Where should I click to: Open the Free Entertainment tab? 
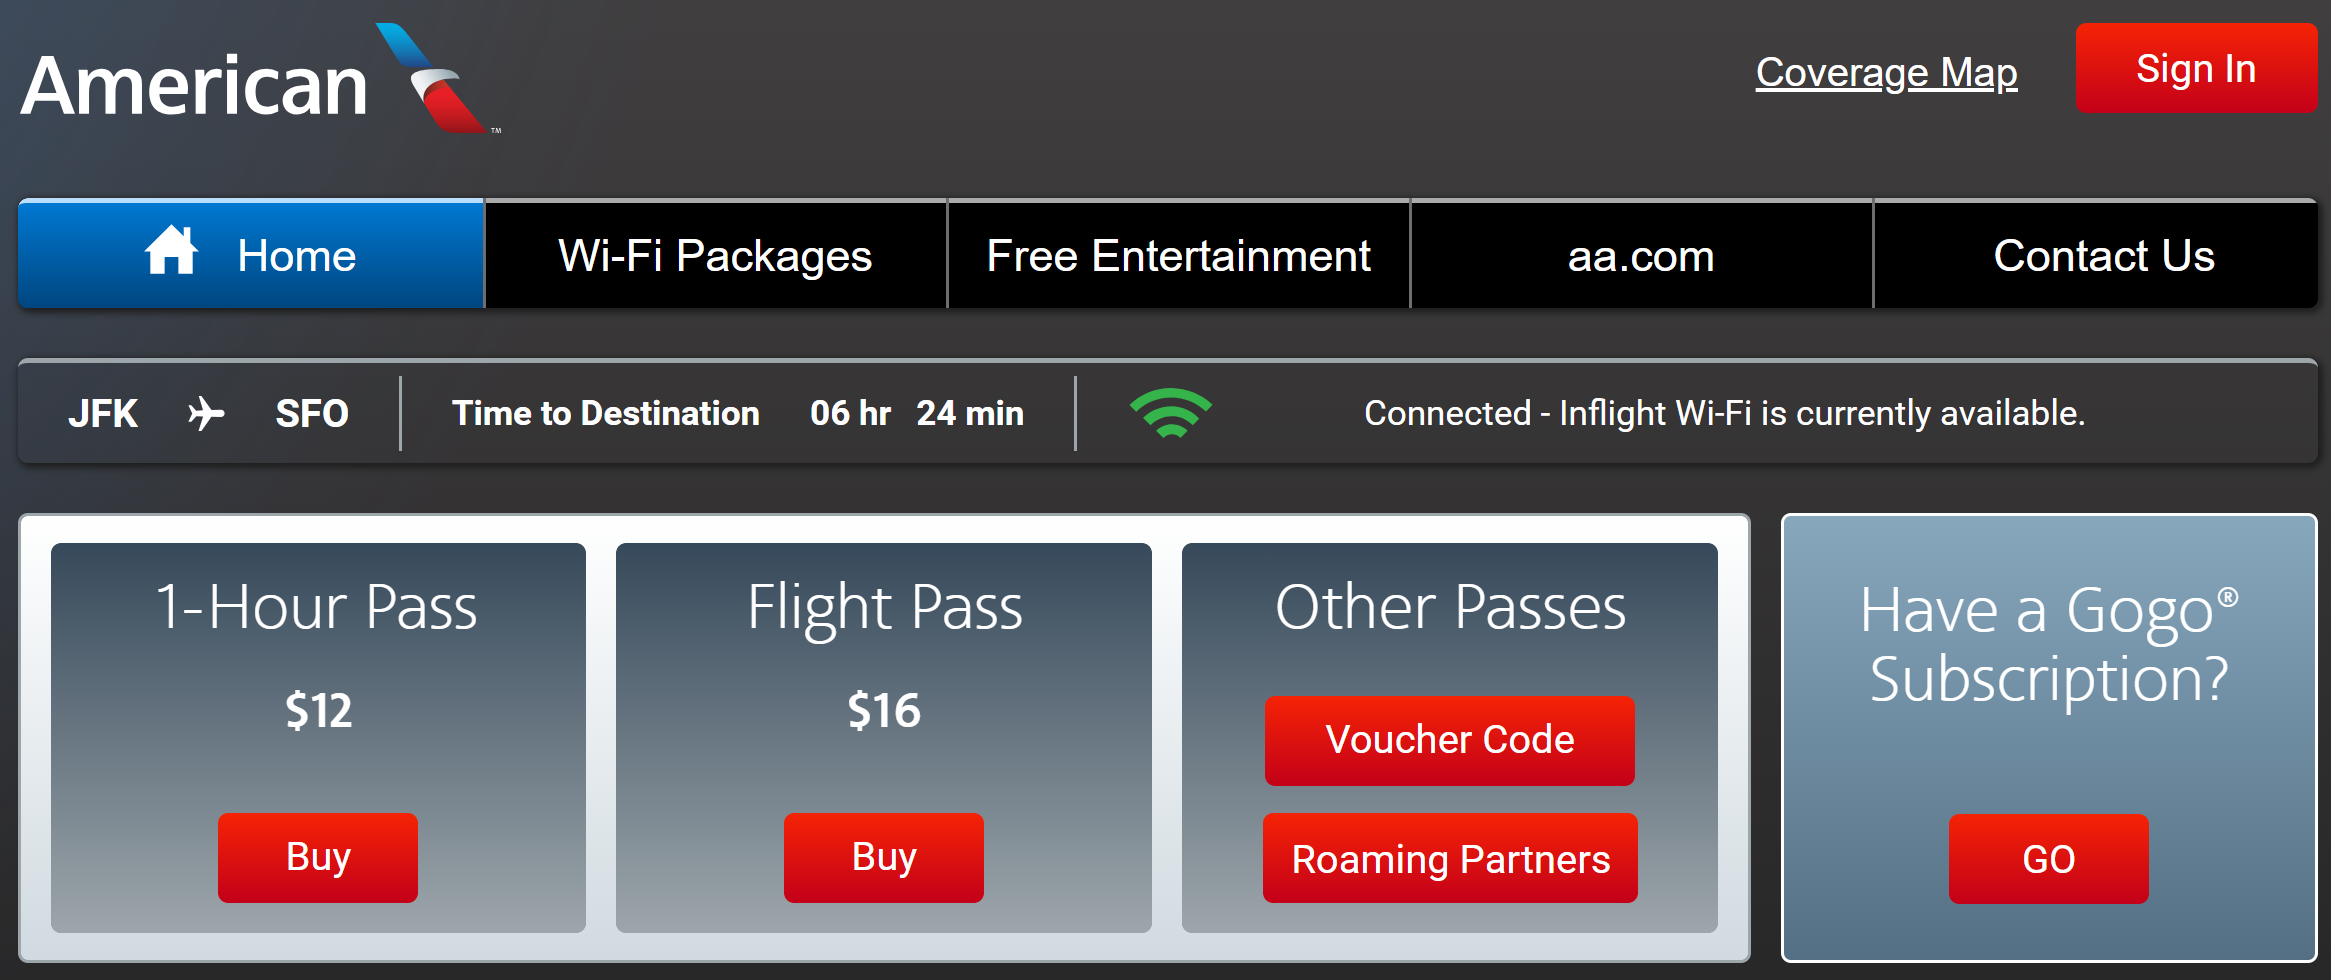coord(1178,256)
